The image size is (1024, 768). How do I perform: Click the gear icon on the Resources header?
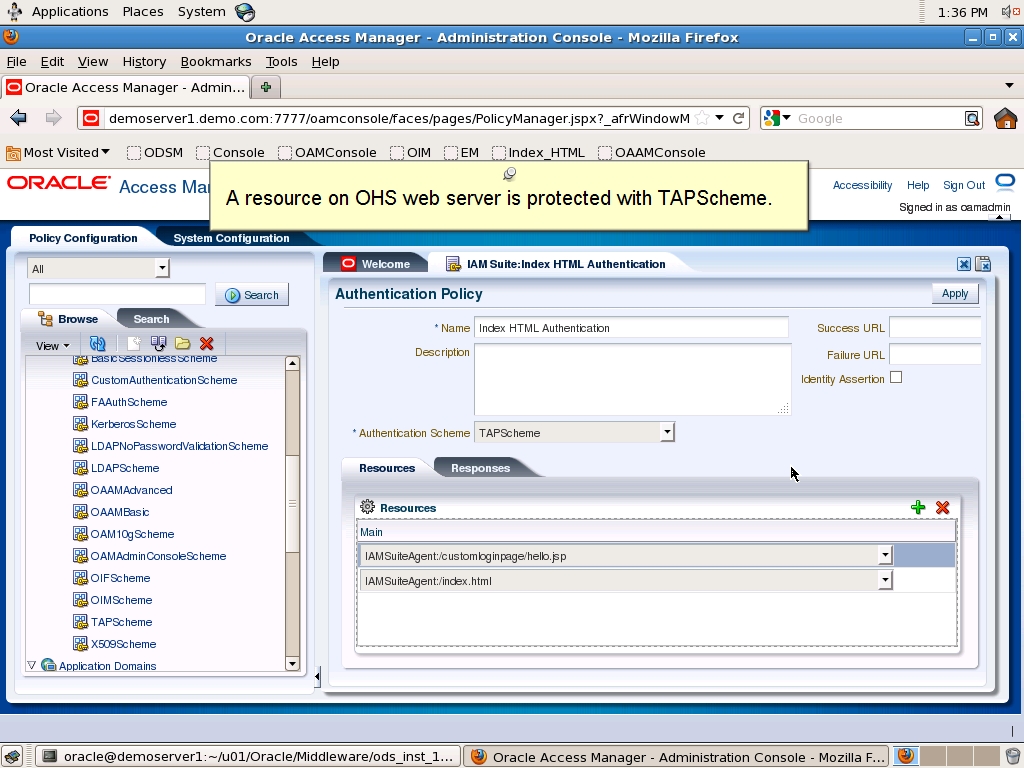point(366,507)
